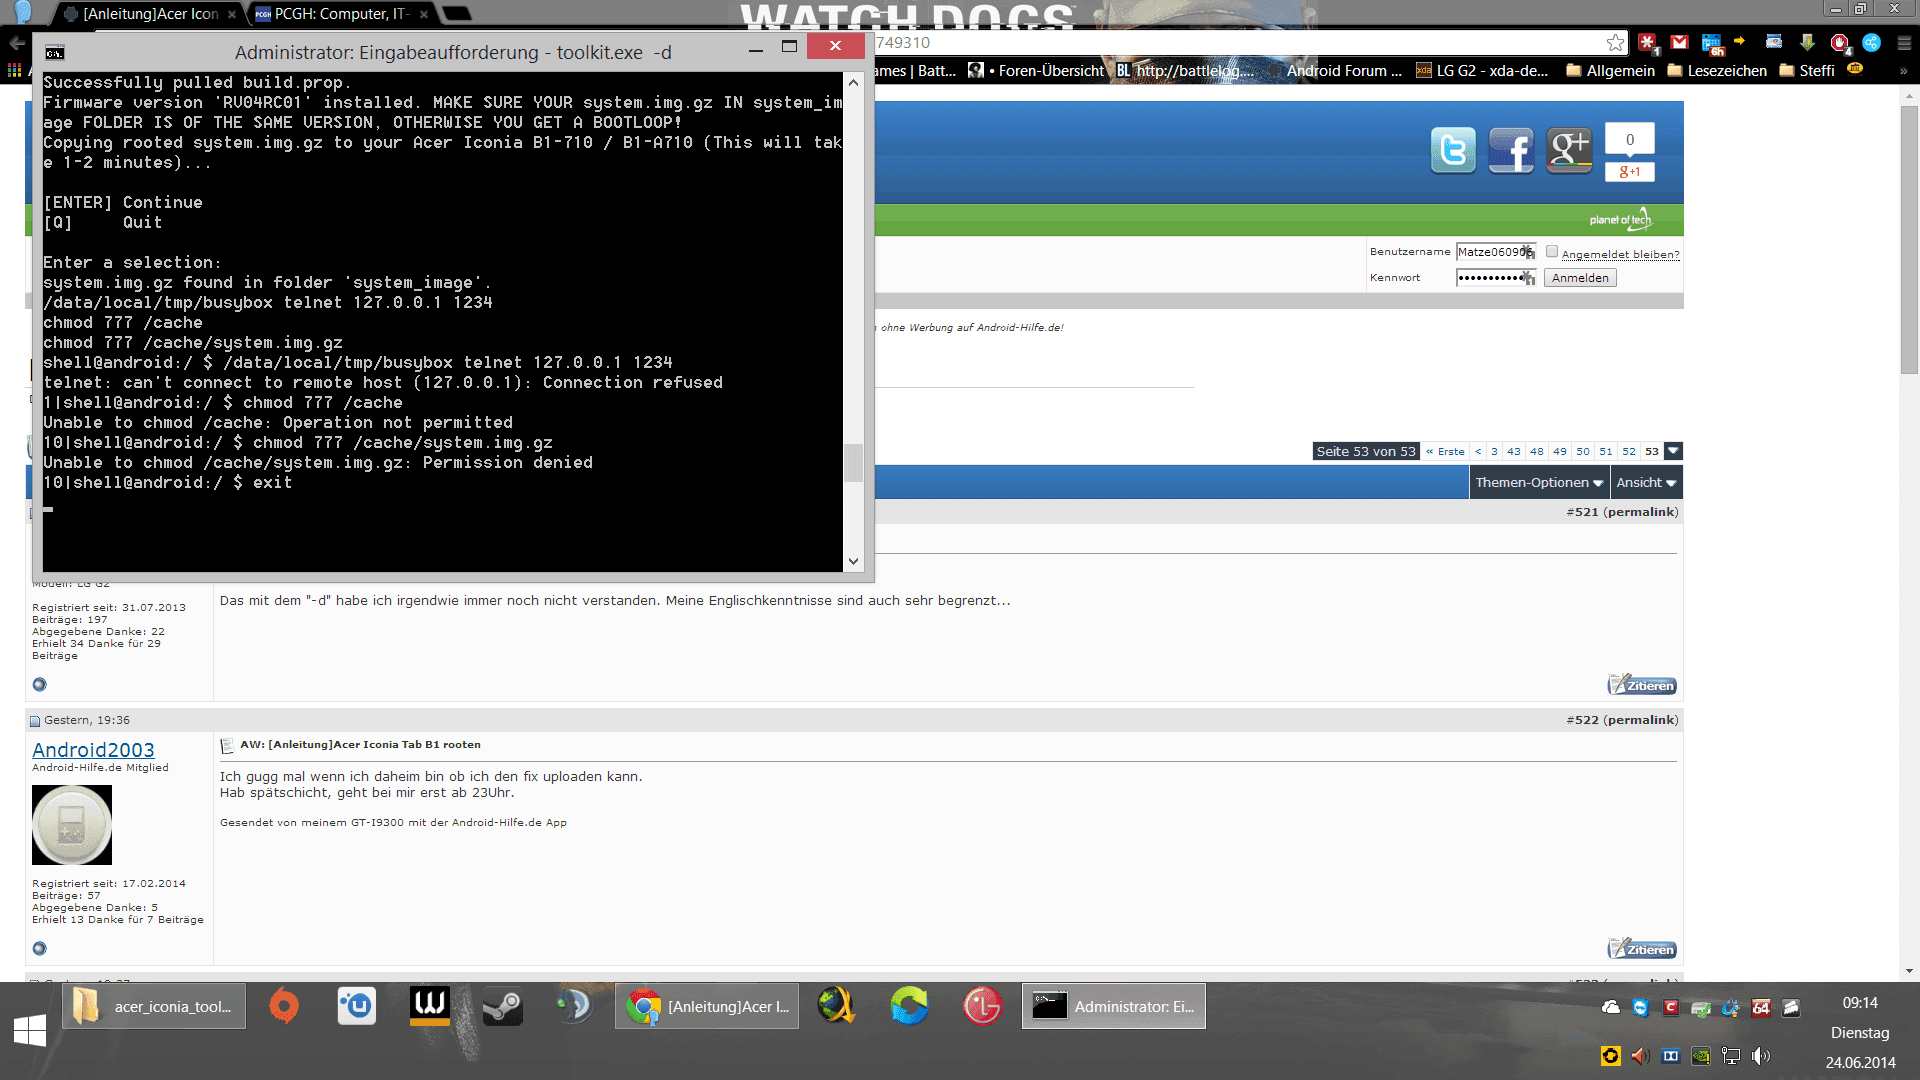Switch to the PCGH Computer IT tab
Screen dimensions: 1920x1080
tap(341, 14)
